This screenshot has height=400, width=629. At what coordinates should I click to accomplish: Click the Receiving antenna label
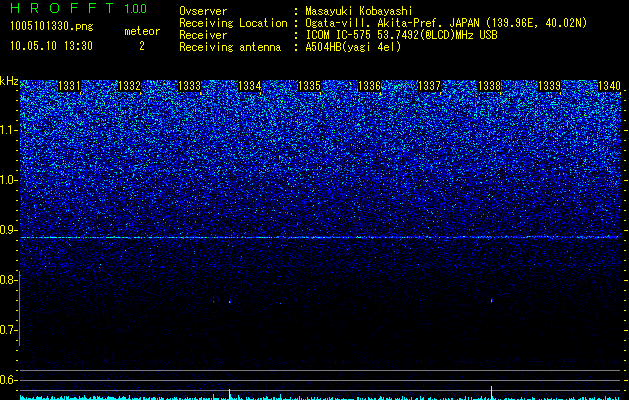coord(230,47)
